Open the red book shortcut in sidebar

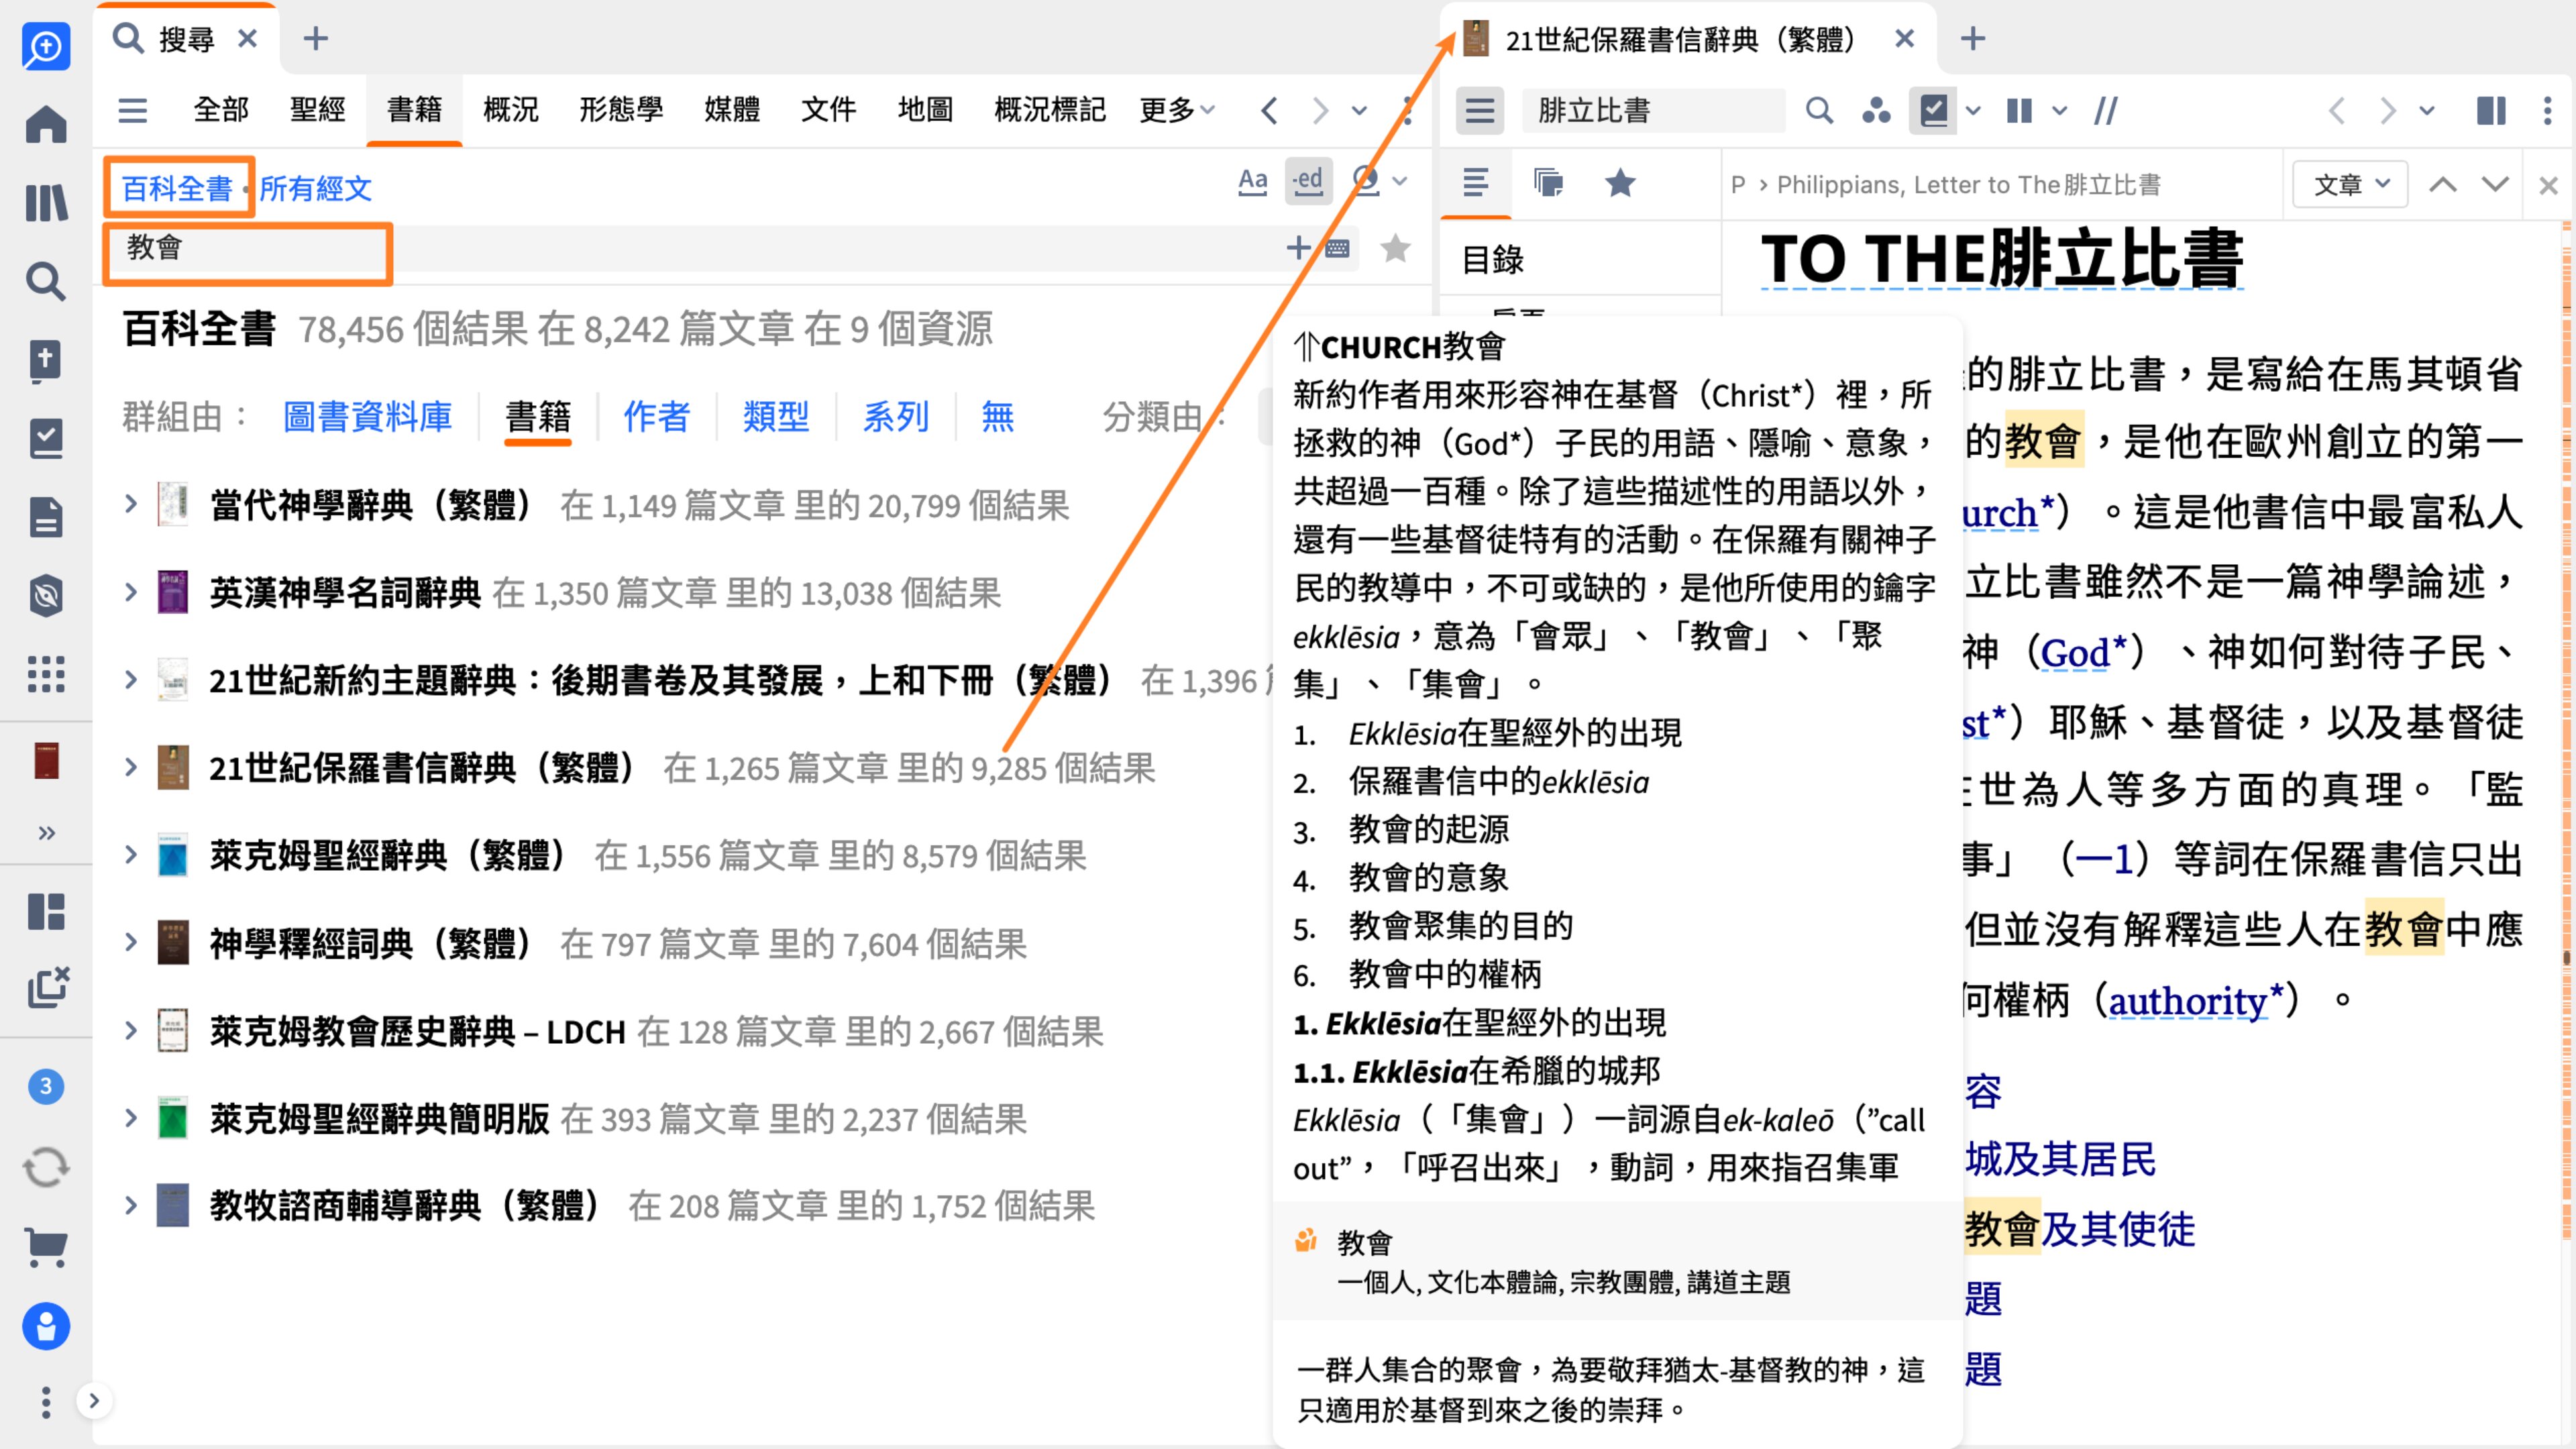pyautogui.click(x=46, y=760)
